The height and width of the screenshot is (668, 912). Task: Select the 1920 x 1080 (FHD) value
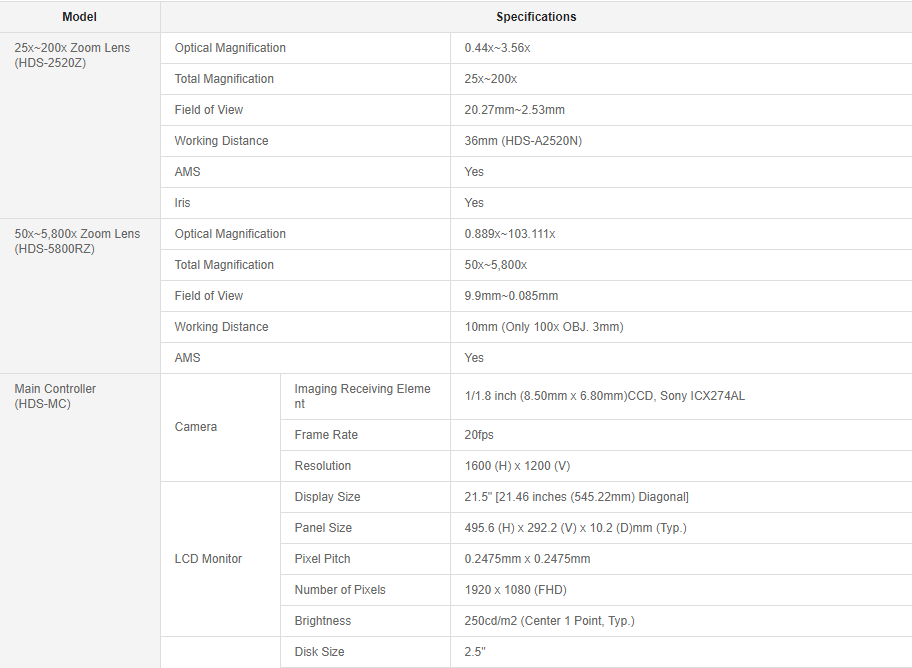coord(516,590)
